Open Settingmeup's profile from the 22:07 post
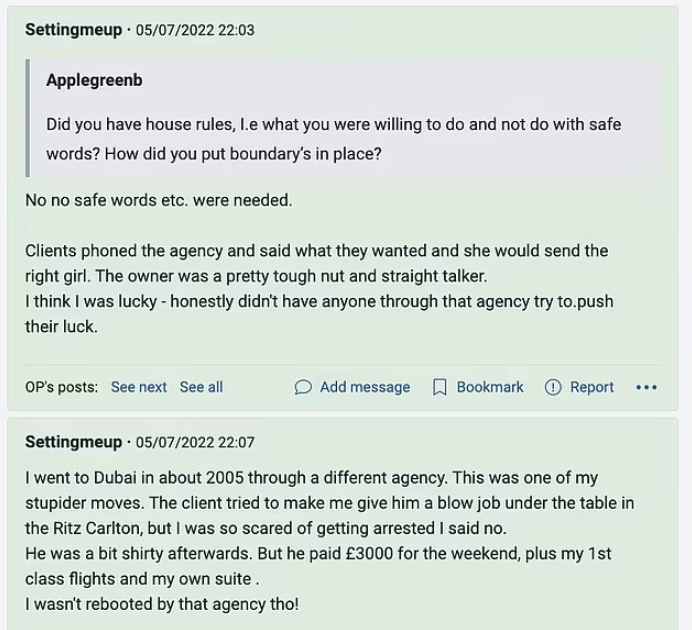This screenshot has width=692, height=630. click(x=73, y=441)
